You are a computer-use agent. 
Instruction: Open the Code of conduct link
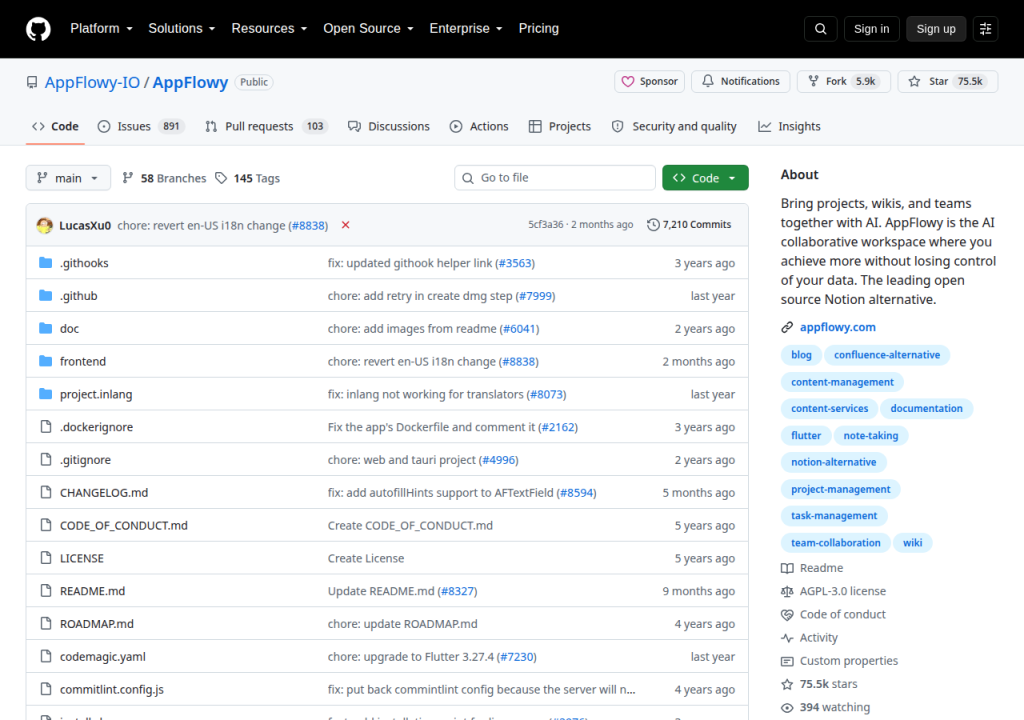[833, 614]
